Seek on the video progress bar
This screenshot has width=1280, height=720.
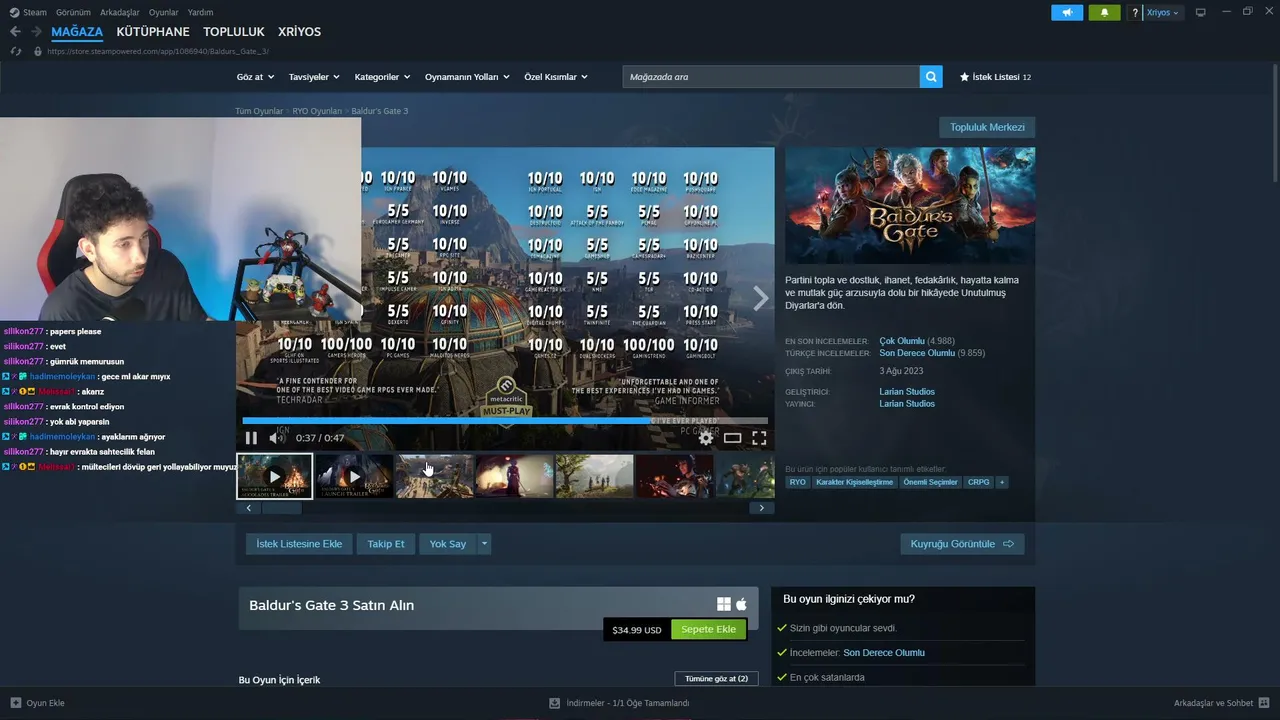pyautogui.click(x=505, y=421)
